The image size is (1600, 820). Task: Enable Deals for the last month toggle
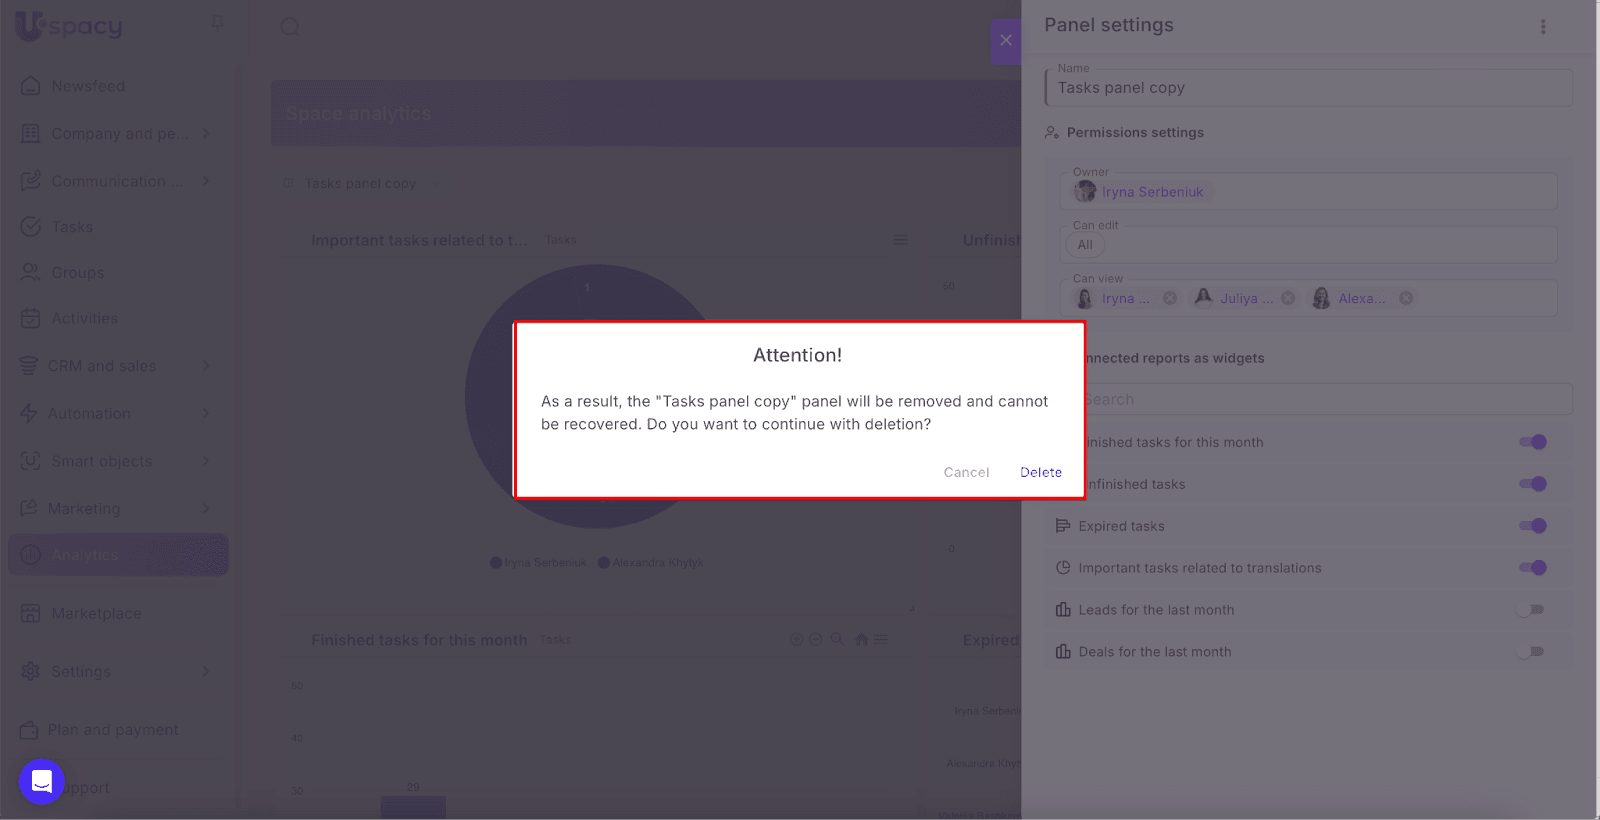1532,652
